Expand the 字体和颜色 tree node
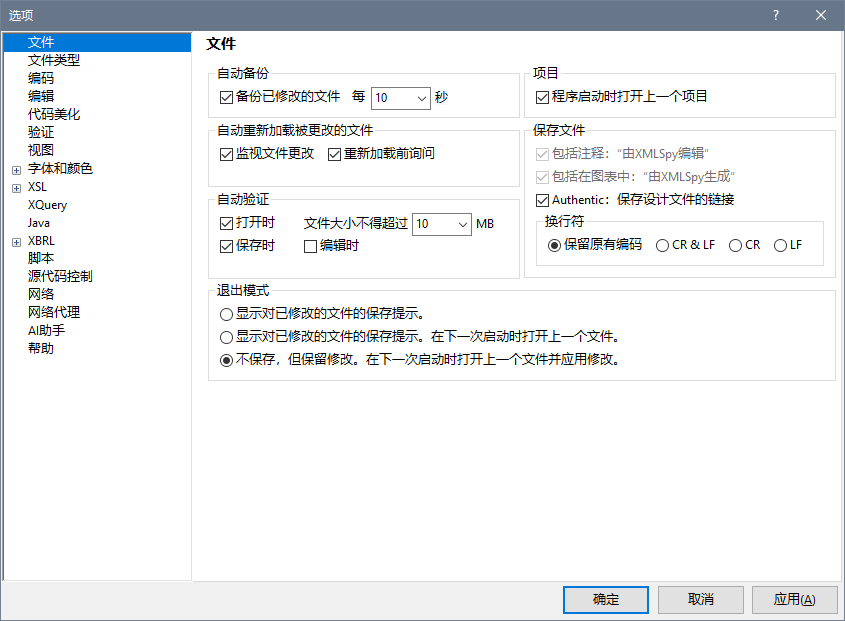 pyautogui.click(x=17, y=170)
